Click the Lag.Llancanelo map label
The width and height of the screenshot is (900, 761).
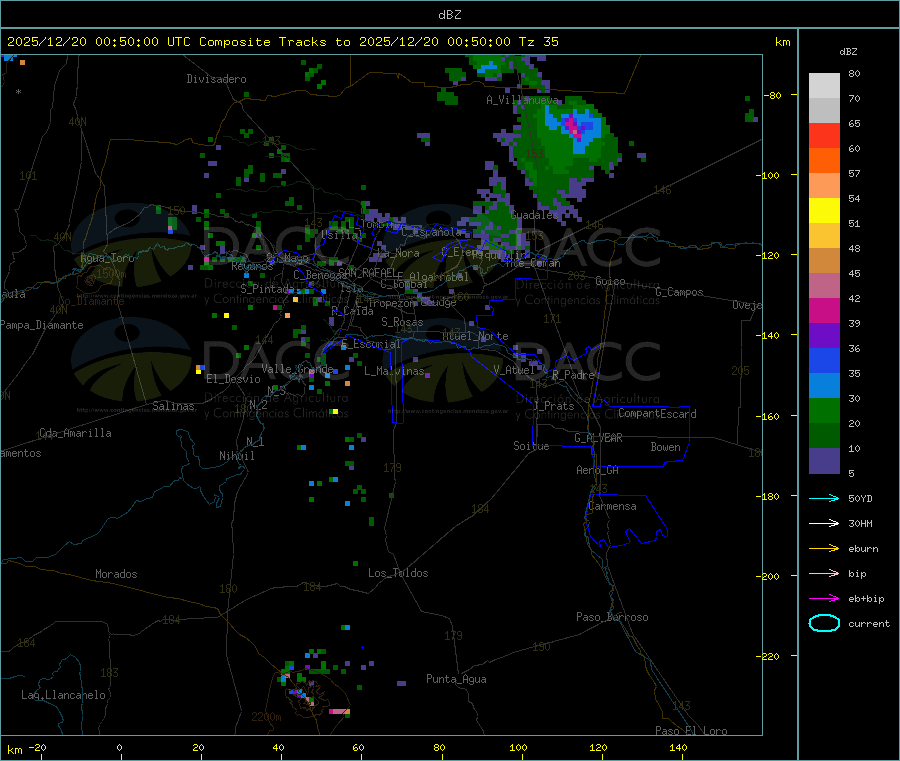tap(63, 695)
